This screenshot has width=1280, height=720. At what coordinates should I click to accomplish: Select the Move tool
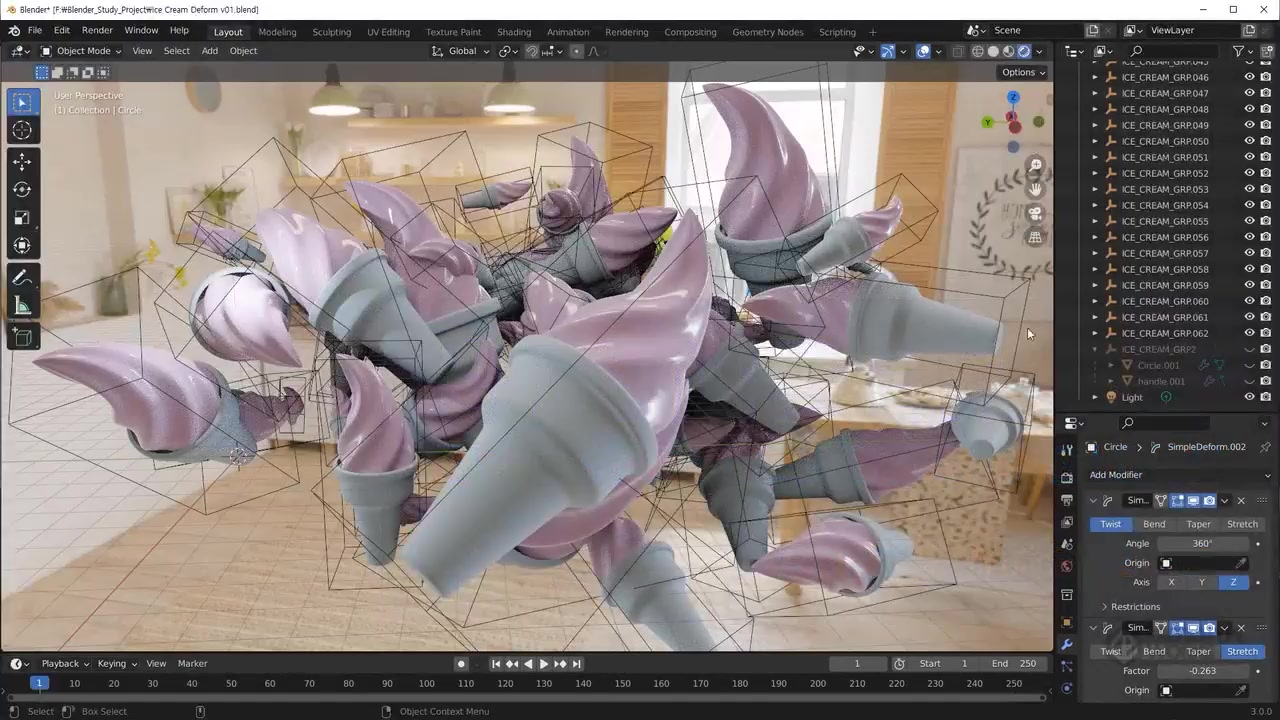(22, 161)
